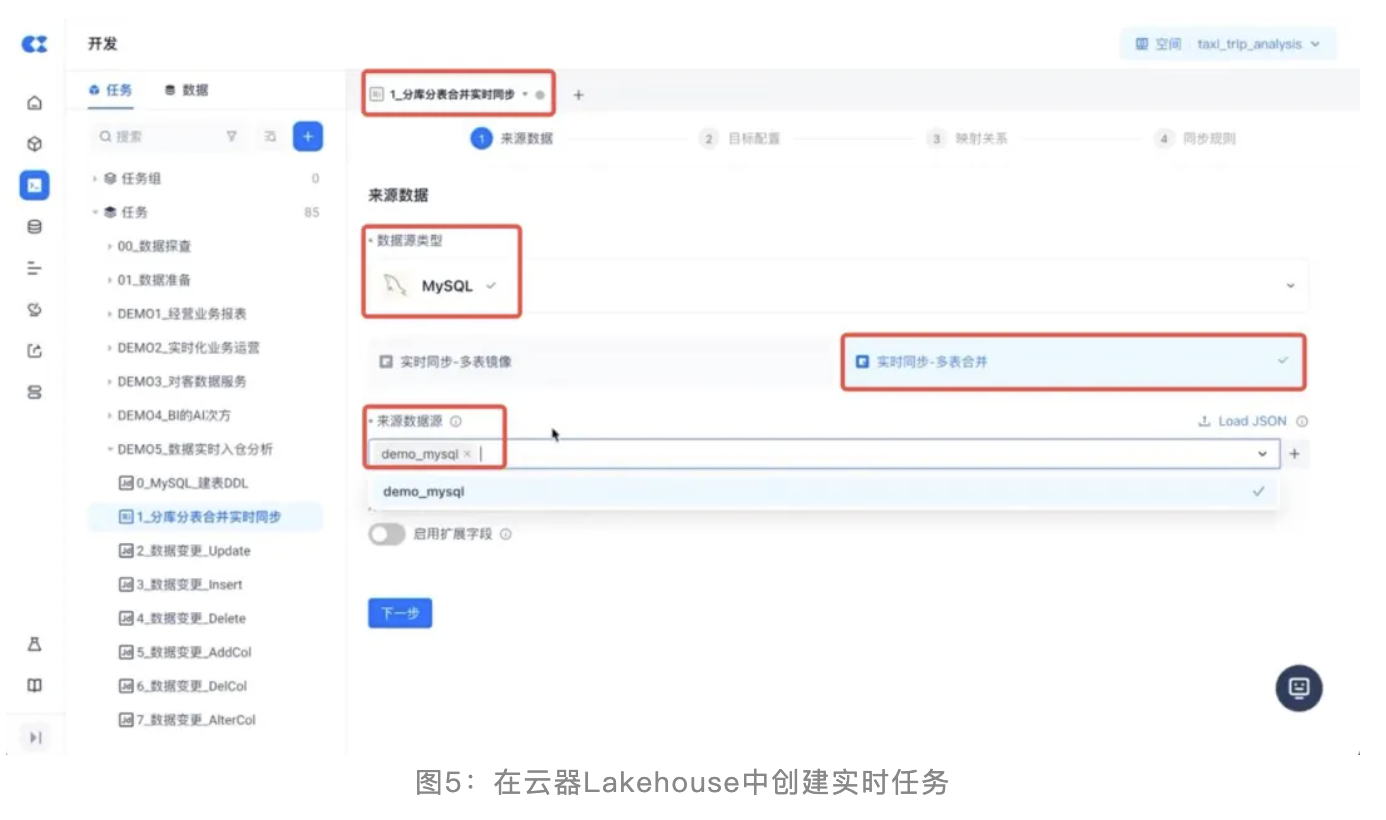Image resolution: width=1386 pixels, height=820 pixels.
Task: Click the filter icon beside search box
Action: [232, 137]
